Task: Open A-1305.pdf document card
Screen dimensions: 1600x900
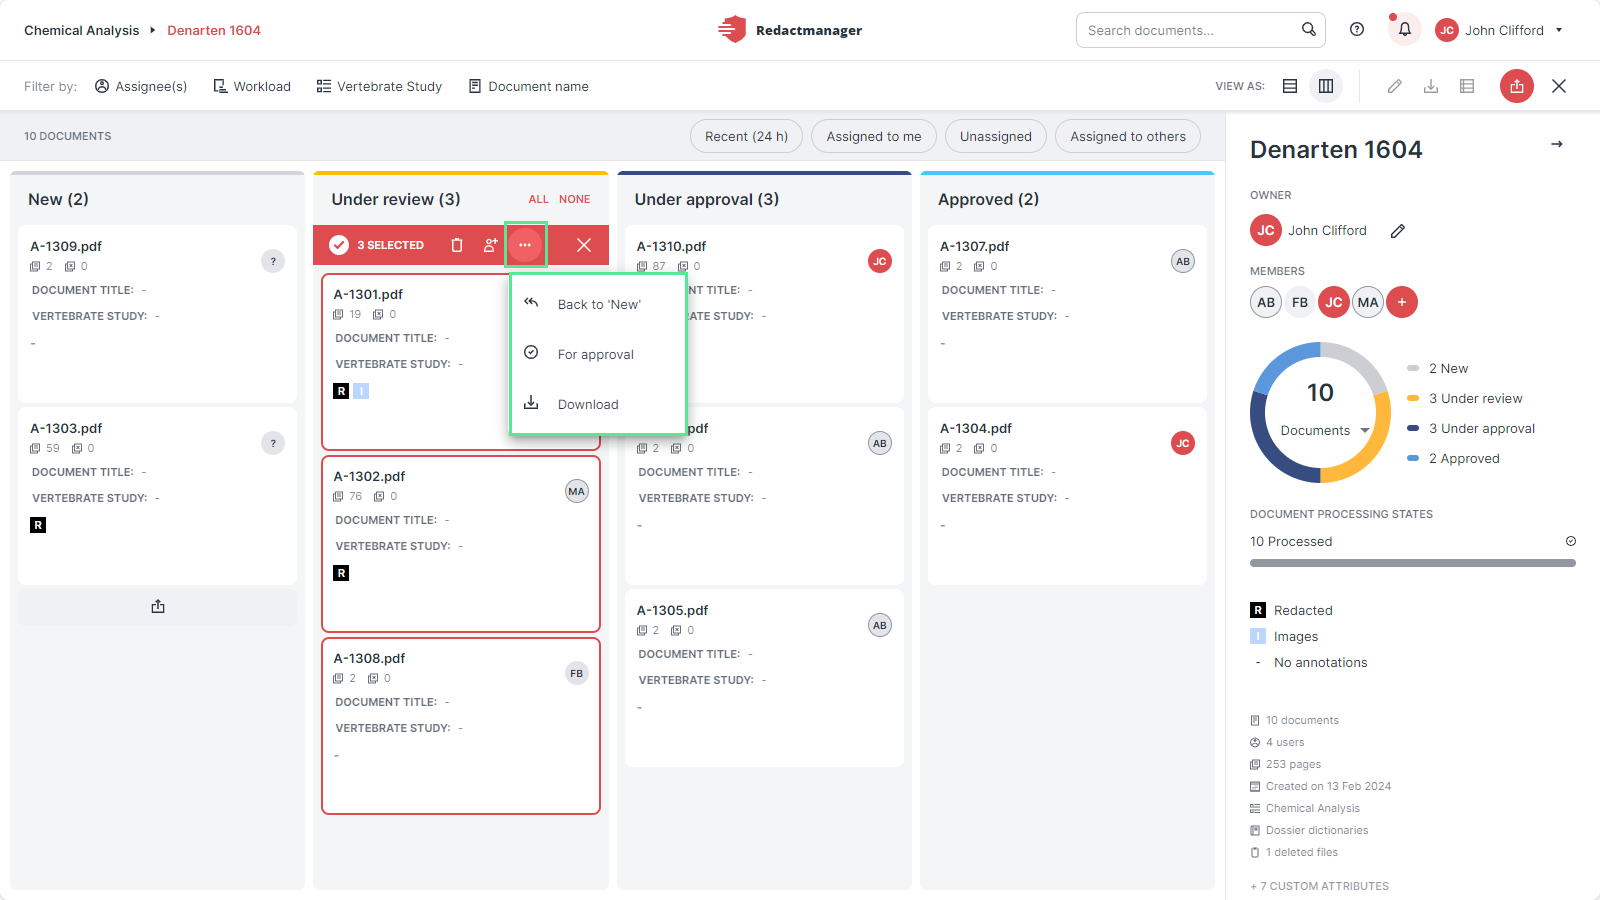Action: [x=764, y=678]
